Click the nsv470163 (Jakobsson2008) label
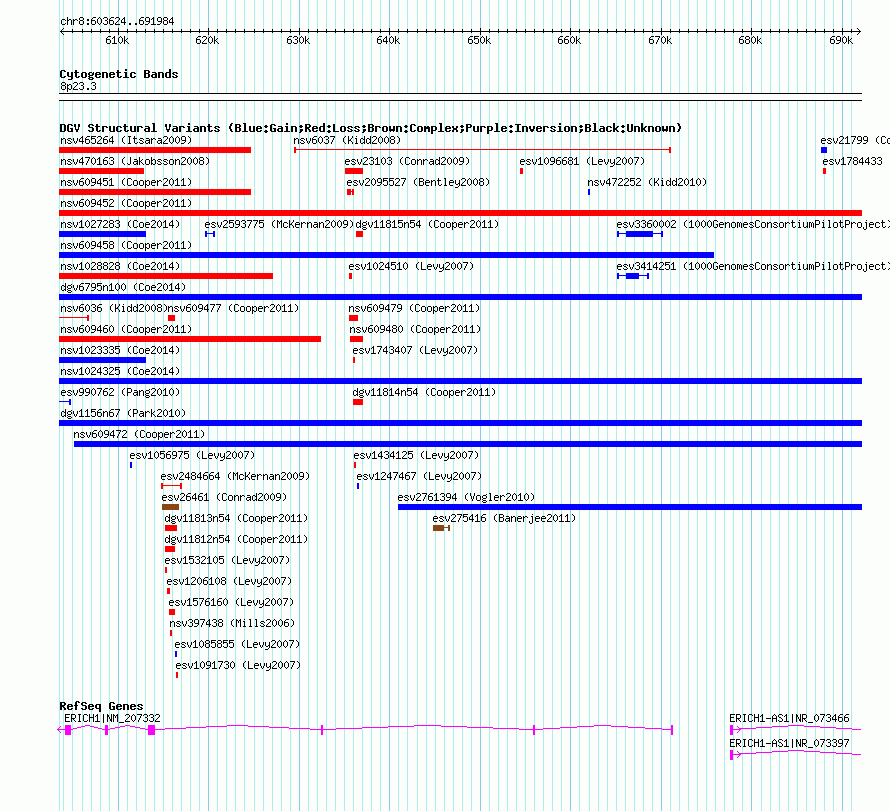The width and height of the screenshot is (890, 811). (x=135, y=161)
